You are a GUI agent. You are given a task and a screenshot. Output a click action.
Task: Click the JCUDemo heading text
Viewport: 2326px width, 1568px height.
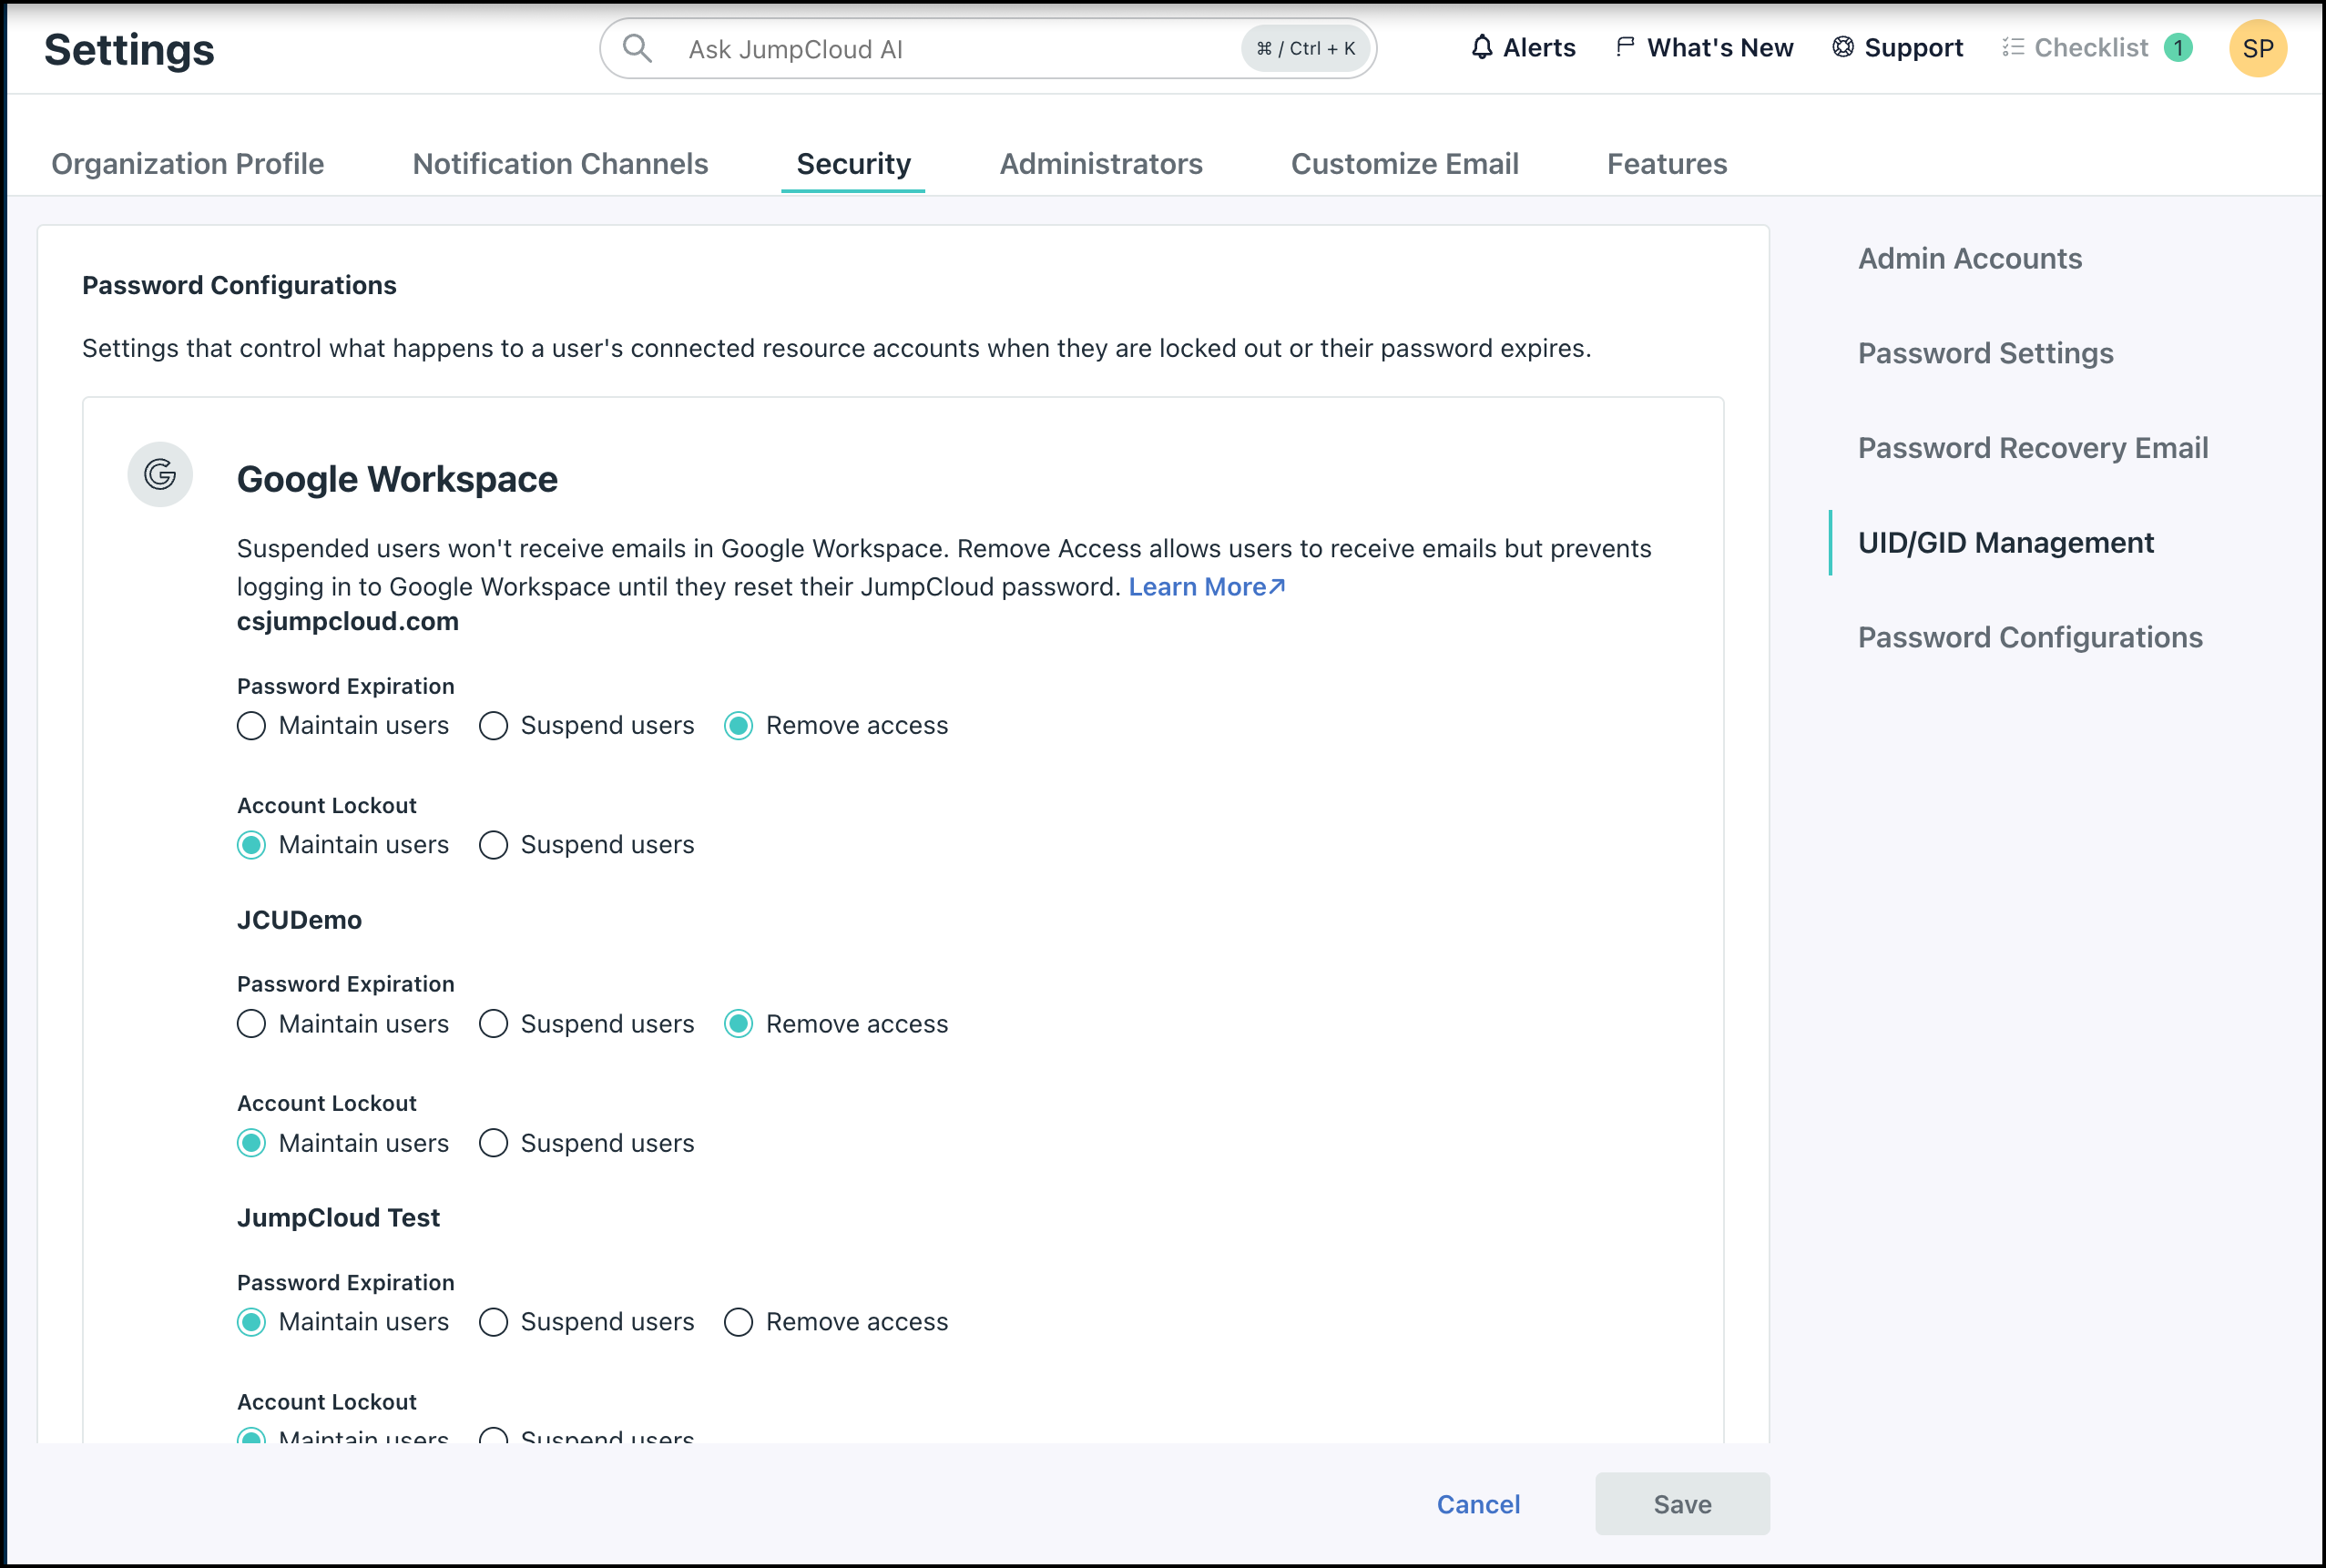(x=299, y=920)
